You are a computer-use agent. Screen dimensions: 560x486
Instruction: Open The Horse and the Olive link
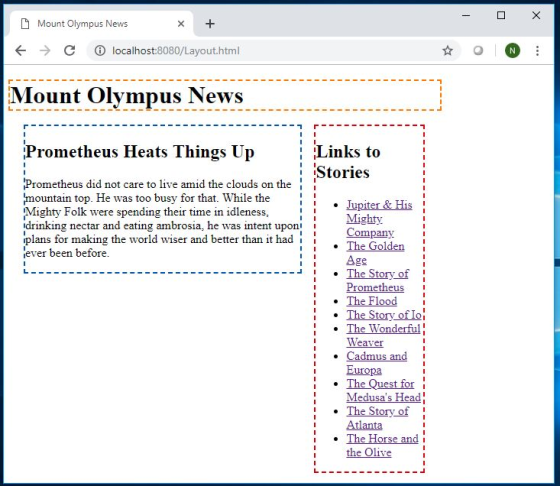(x=382, y=445)
